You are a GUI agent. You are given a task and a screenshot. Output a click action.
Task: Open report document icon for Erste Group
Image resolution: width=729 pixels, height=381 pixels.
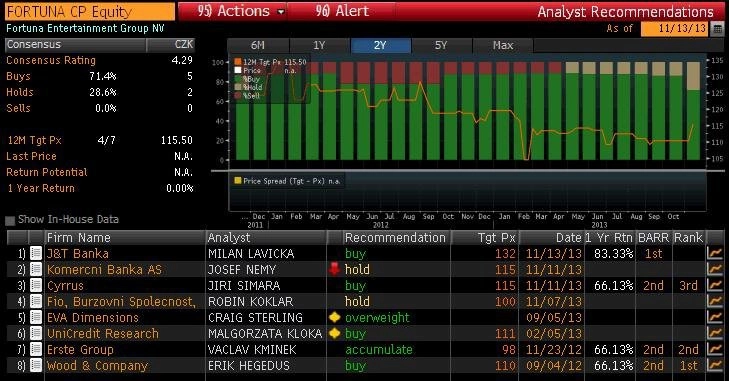point(36,349)
